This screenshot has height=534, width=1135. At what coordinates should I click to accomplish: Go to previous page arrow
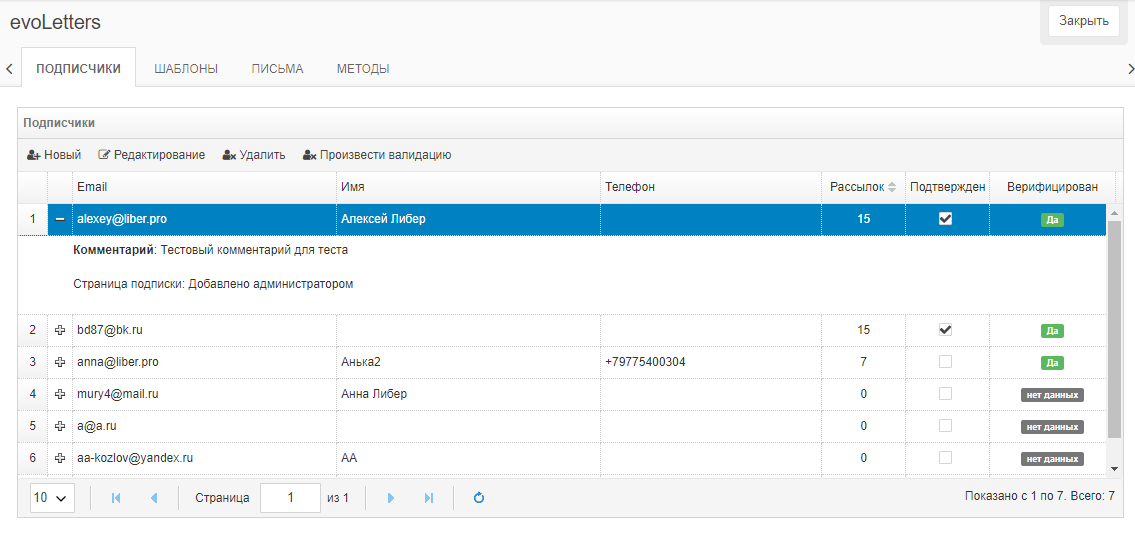coord(153,498)
